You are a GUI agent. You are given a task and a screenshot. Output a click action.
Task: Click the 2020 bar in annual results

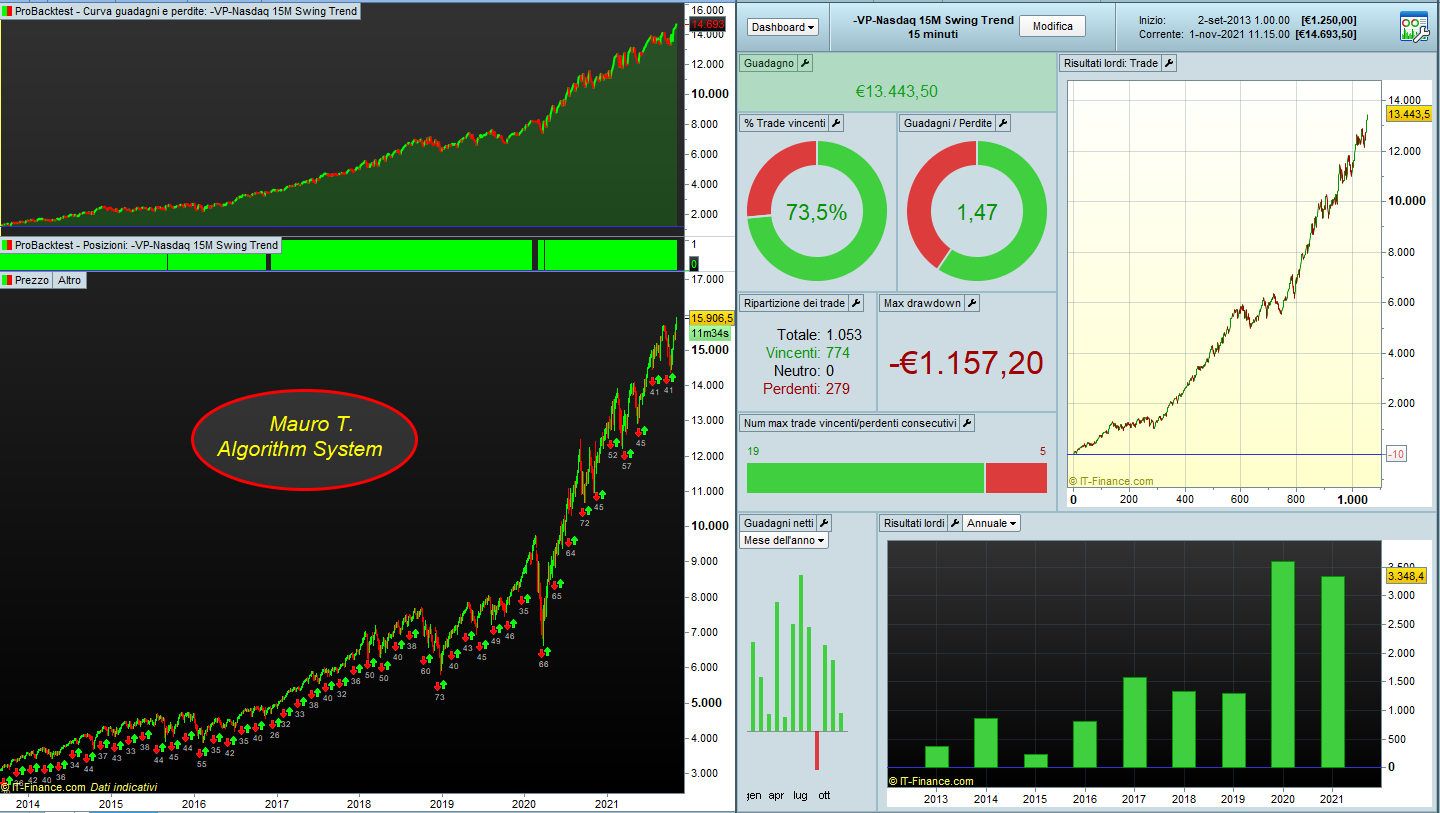click(x=1283, y=664)
